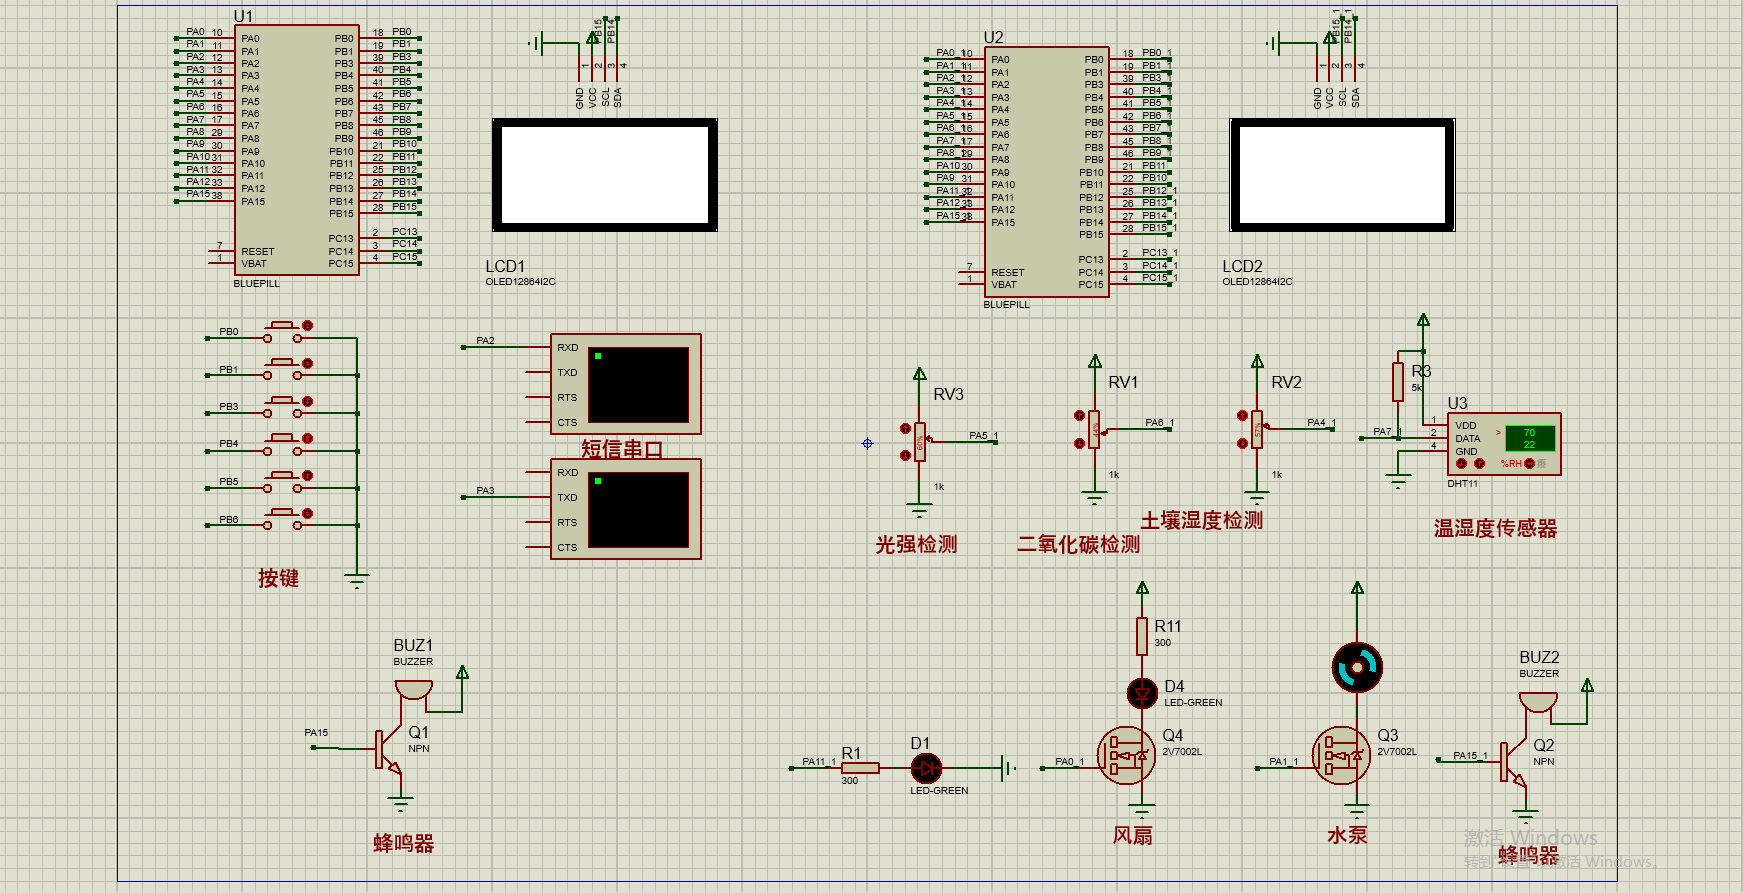The width and height of the screenshot is (1743, 893).
Task: Select the R11 300 ohm resistor
Action: (1142, 636)
